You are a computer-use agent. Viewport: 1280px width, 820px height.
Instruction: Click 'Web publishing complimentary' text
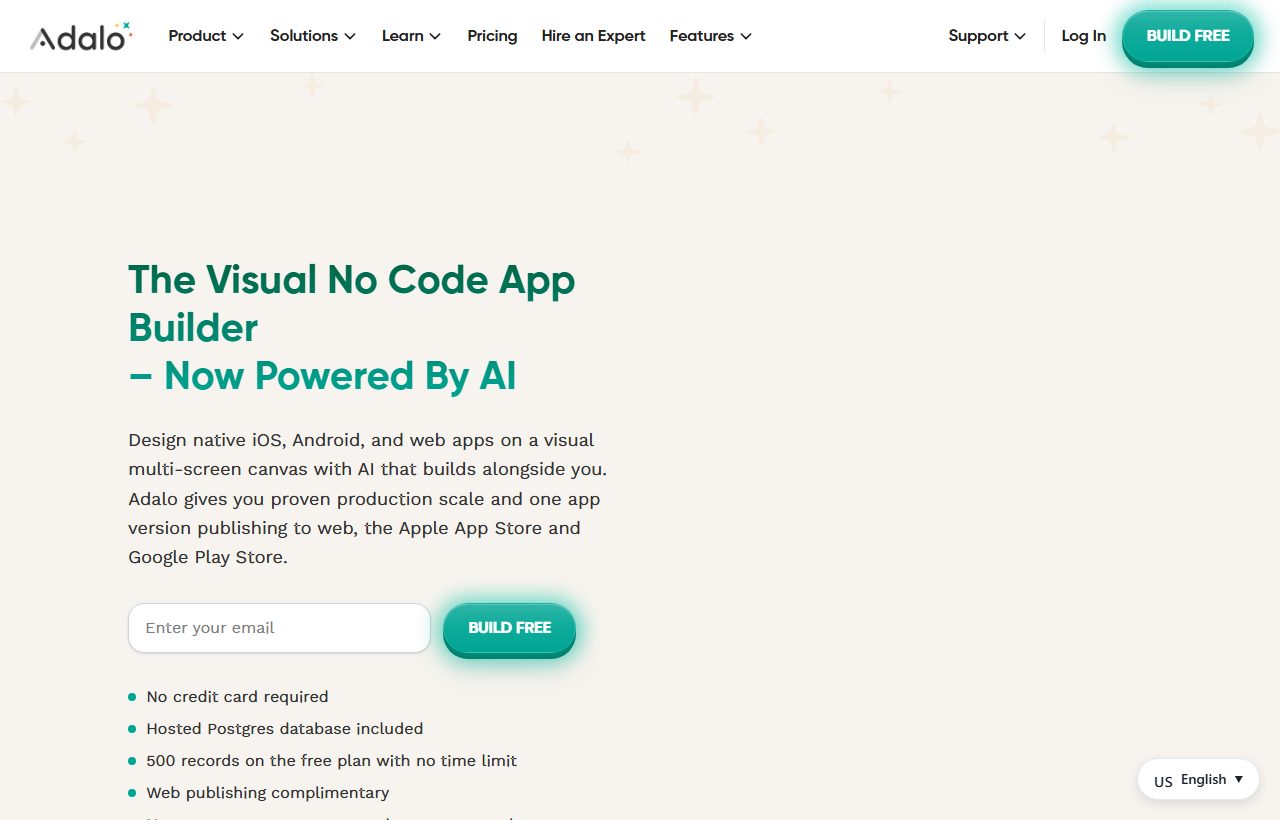(268, 793)
